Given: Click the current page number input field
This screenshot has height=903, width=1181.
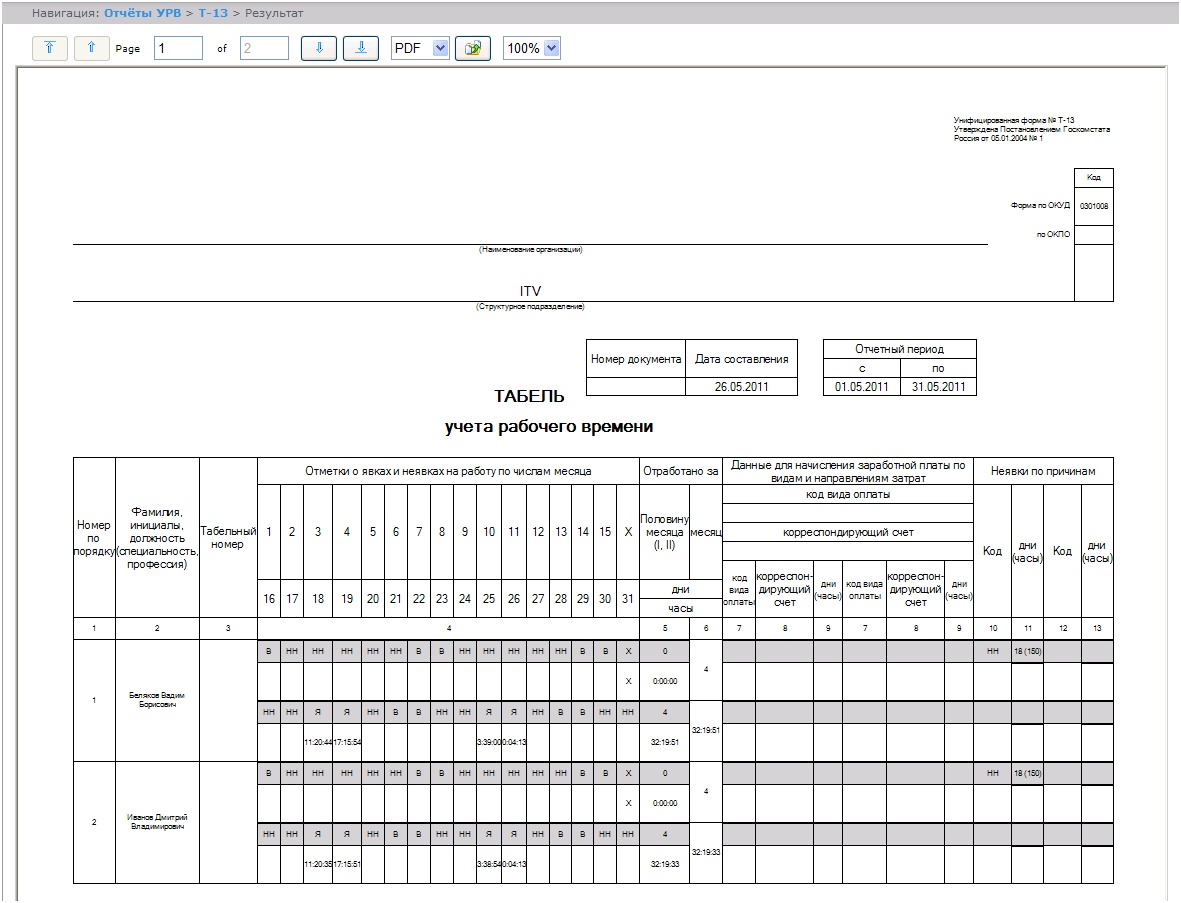Looking at the screenshot, I should coord(178,49).
